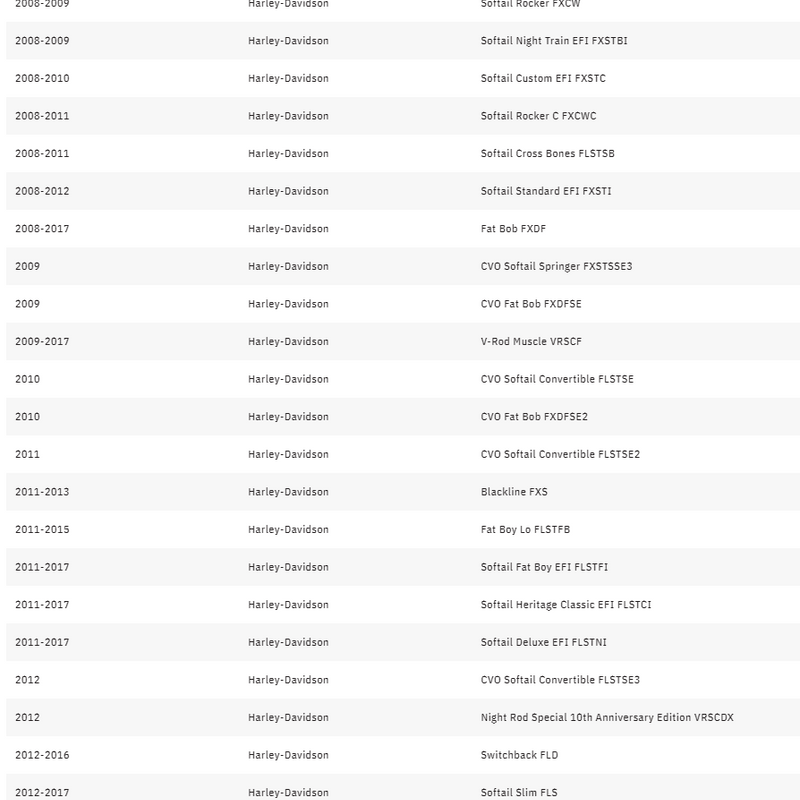
Task: Select the Switchback FLD model
Action: pyautogui.click(x=519, y=755)
